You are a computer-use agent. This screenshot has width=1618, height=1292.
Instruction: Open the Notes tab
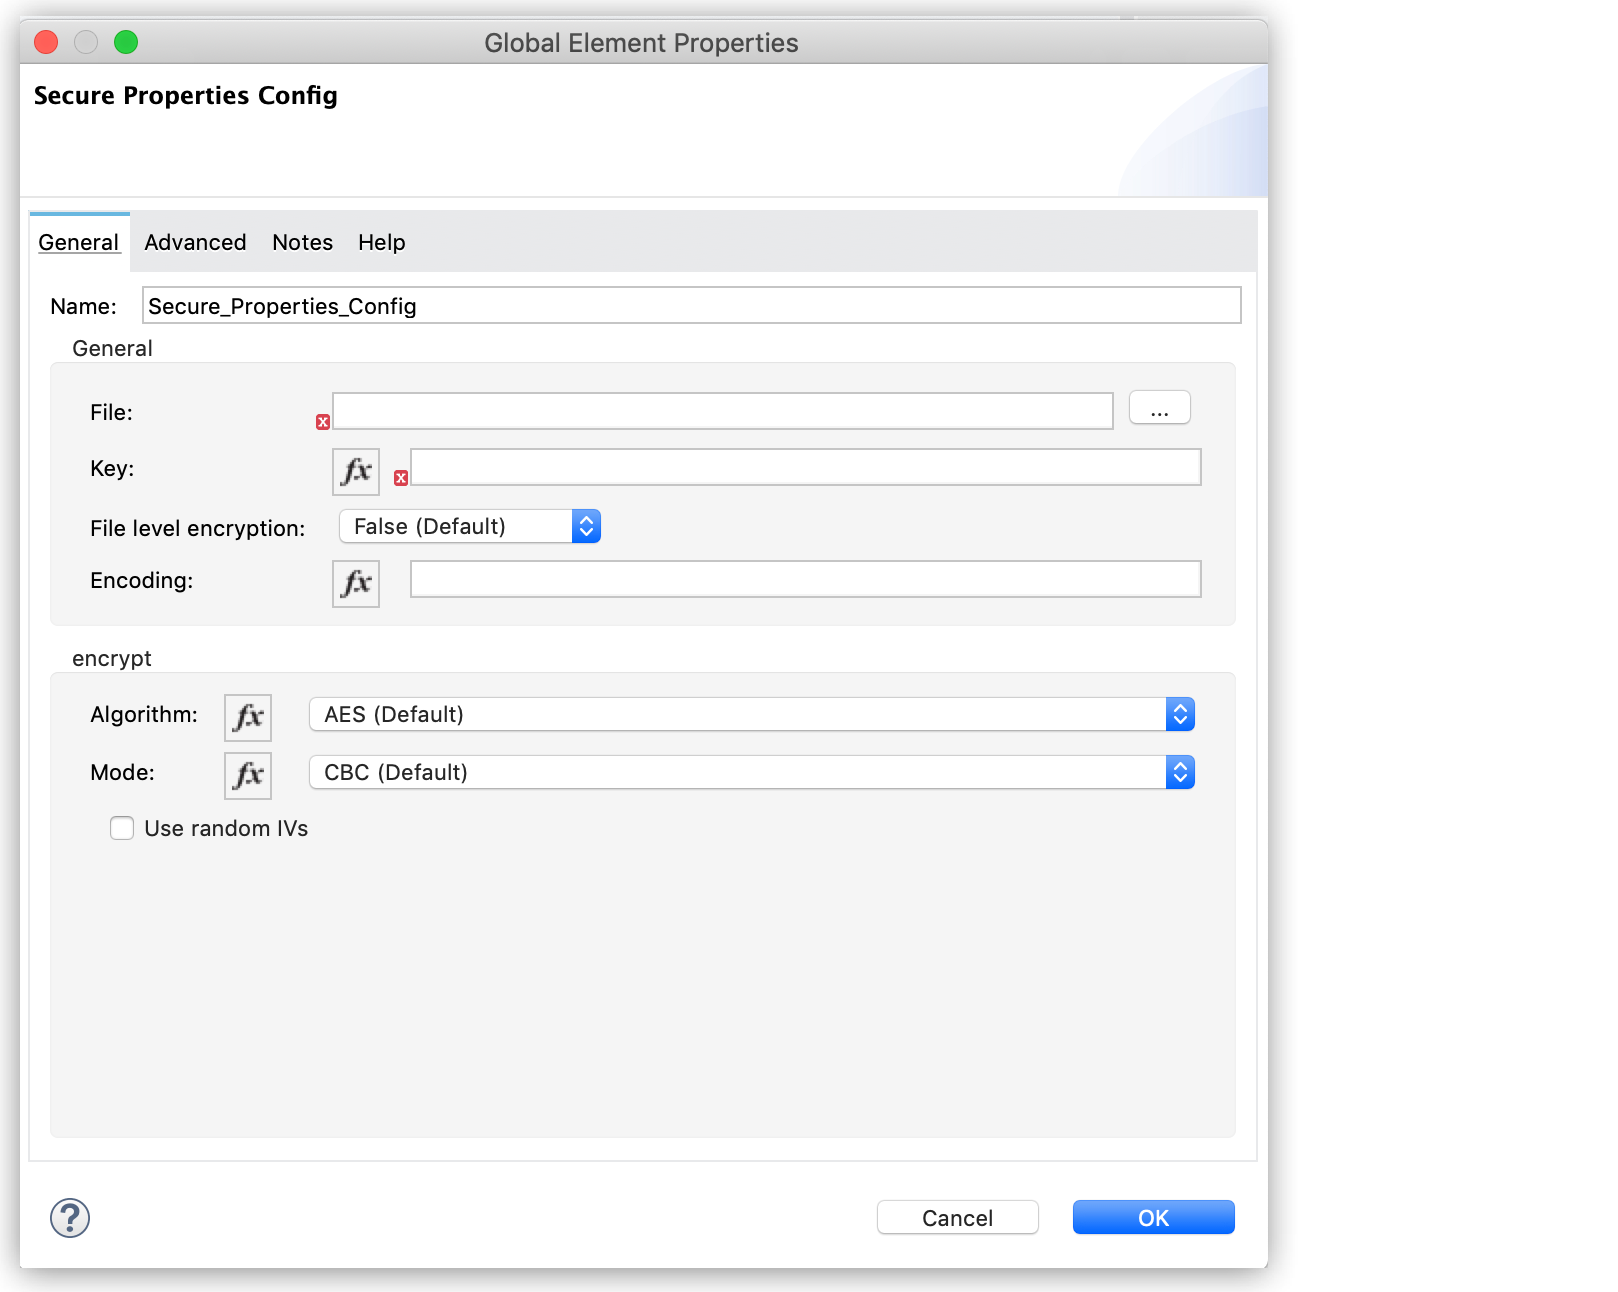click(302, 242)
